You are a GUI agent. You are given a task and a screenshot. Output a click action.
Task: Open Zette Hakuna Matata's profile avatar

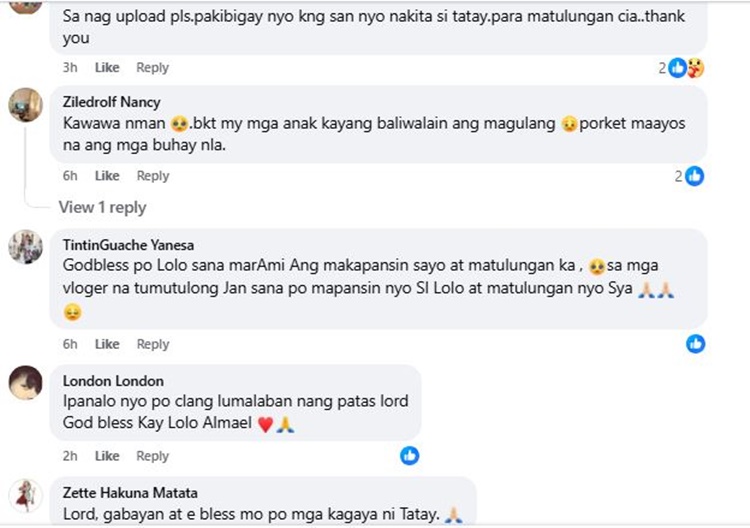(25, 495)
